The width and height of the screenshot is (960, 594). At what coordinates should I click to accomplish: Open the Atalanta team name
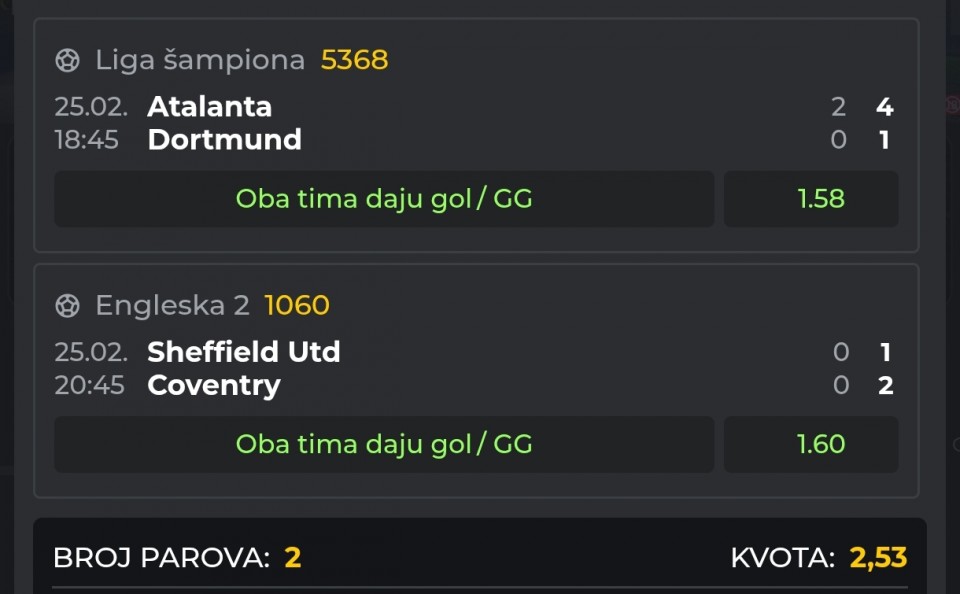click(x=209, y=106)
